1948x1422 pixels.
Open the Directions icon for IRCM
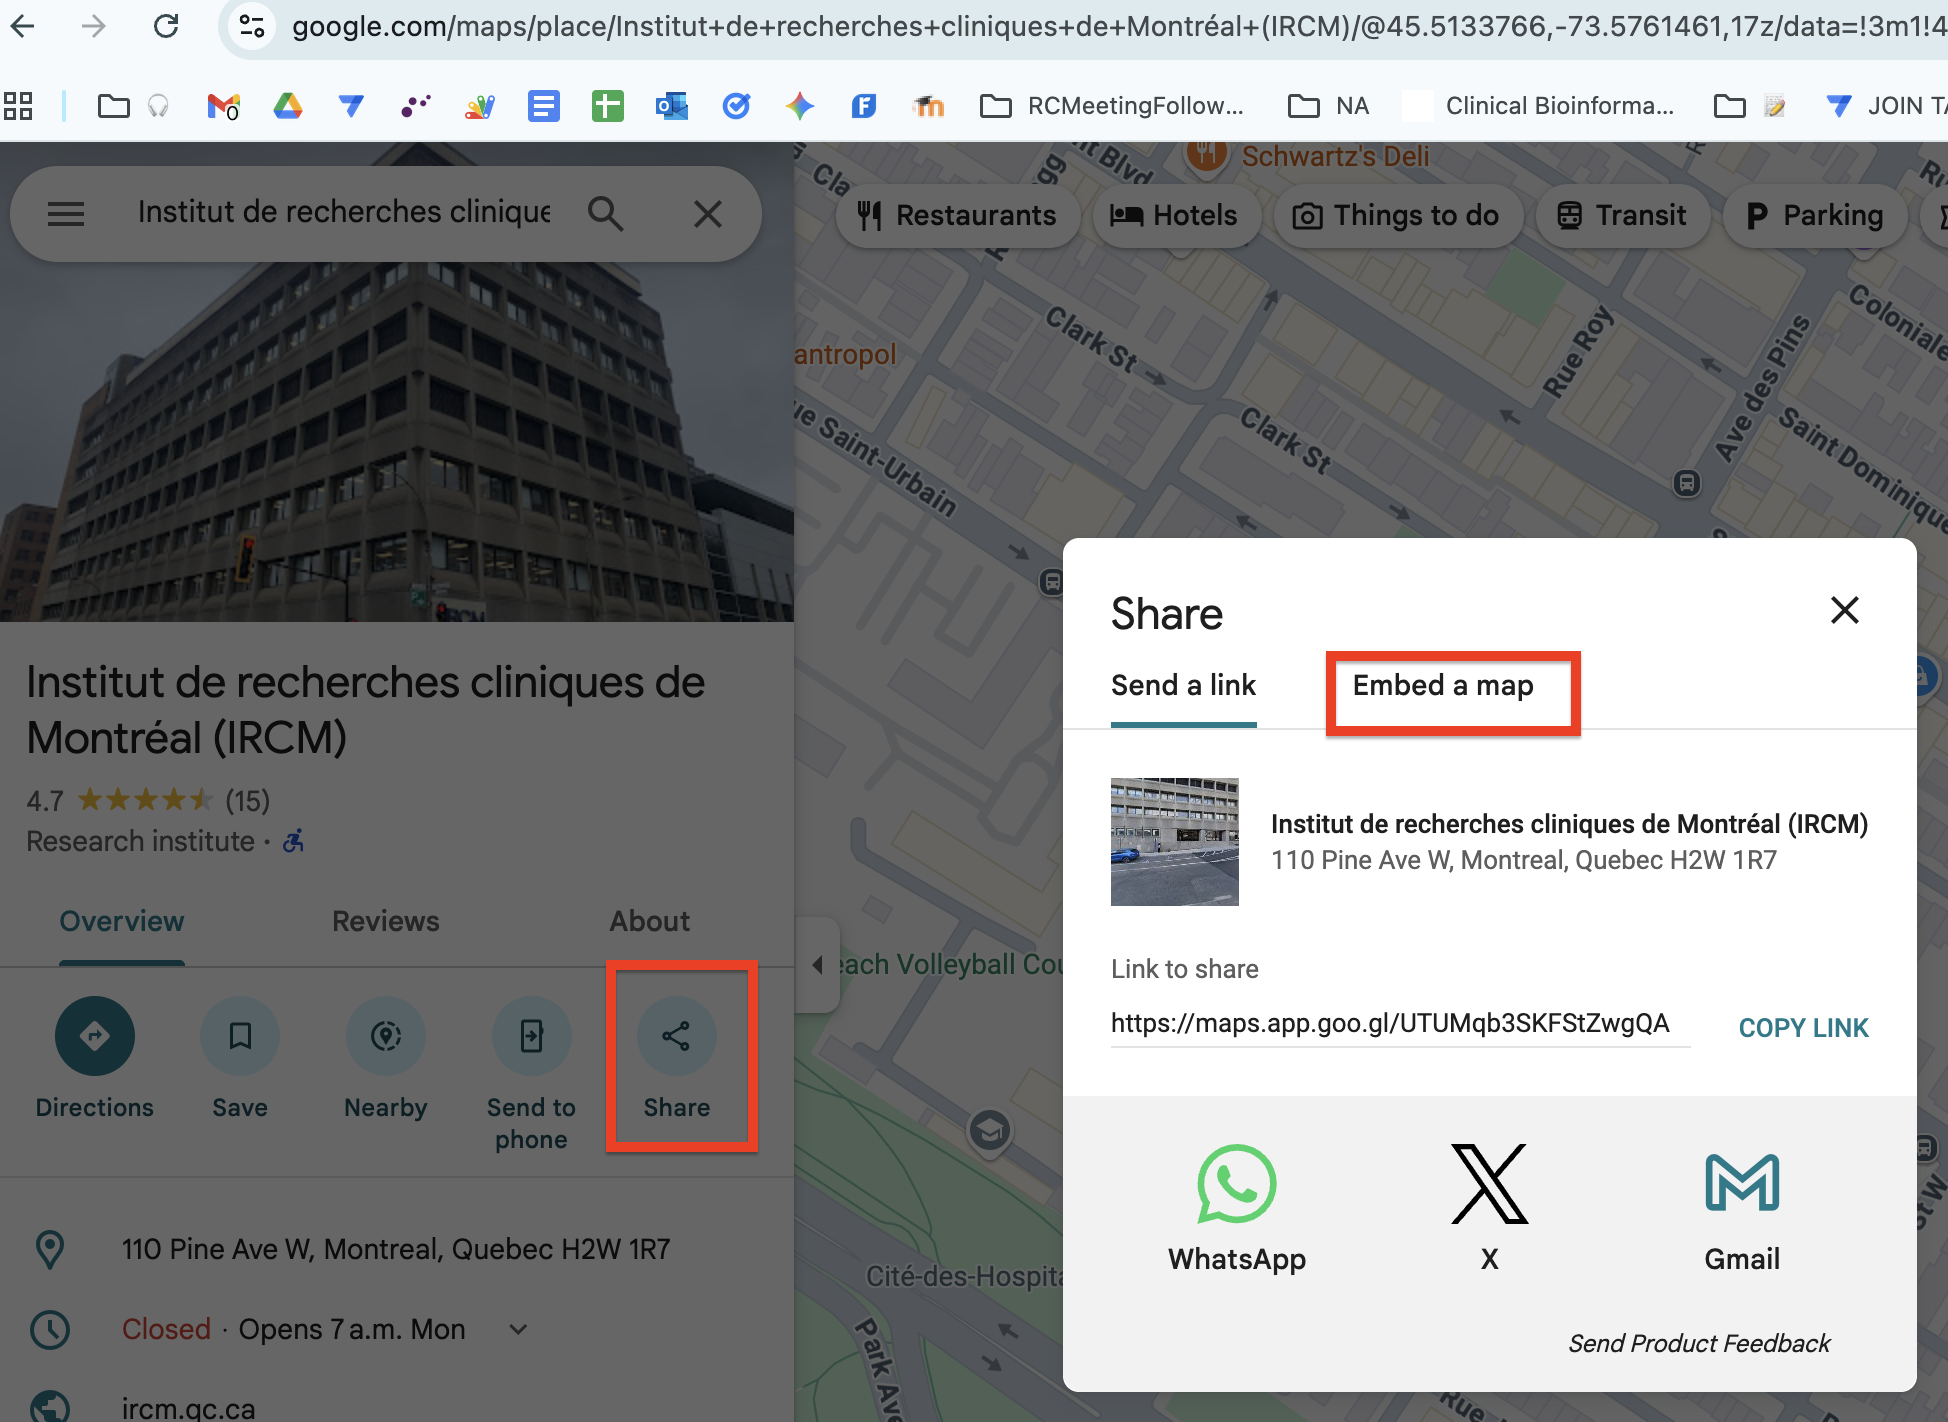coord(94,1036)
